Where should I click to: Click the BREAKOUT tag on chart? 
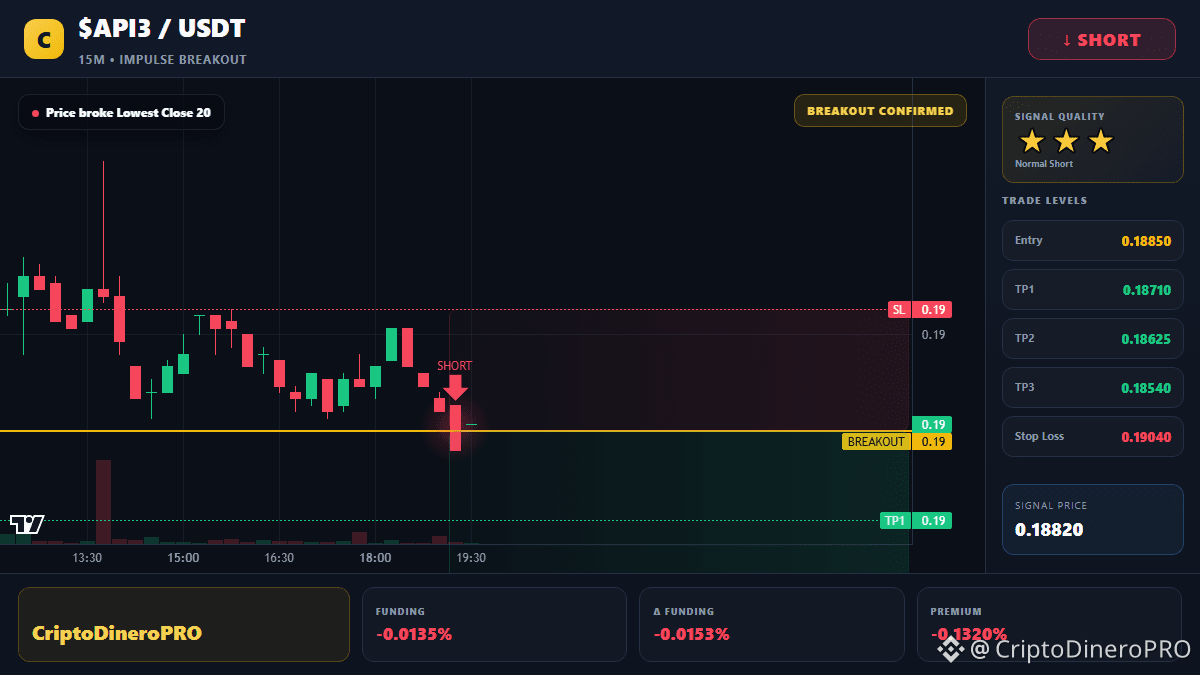coord(877,442)
